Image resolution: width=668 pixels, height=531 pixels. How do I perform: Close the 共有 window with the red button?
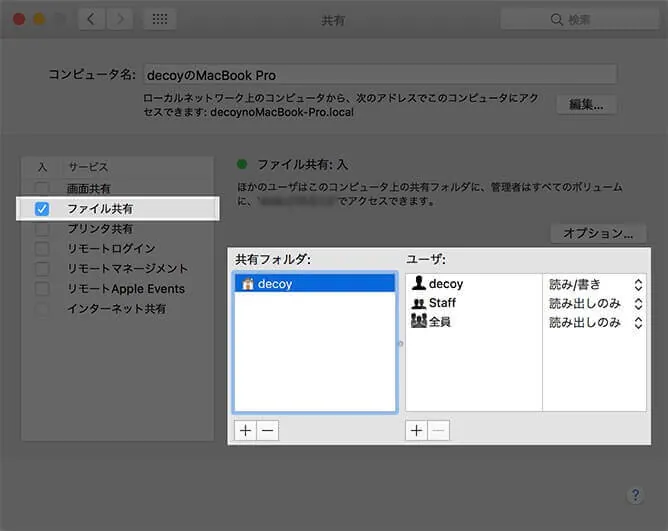click(19, 19)
